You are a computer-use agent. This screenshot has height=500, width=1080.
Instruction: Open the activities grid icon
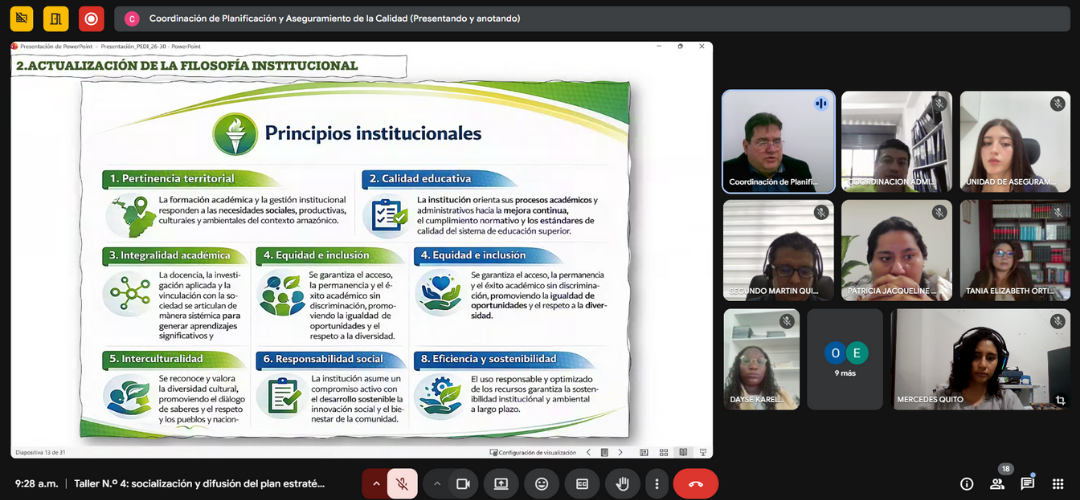pyautogui.click(x=1057, y=484)
